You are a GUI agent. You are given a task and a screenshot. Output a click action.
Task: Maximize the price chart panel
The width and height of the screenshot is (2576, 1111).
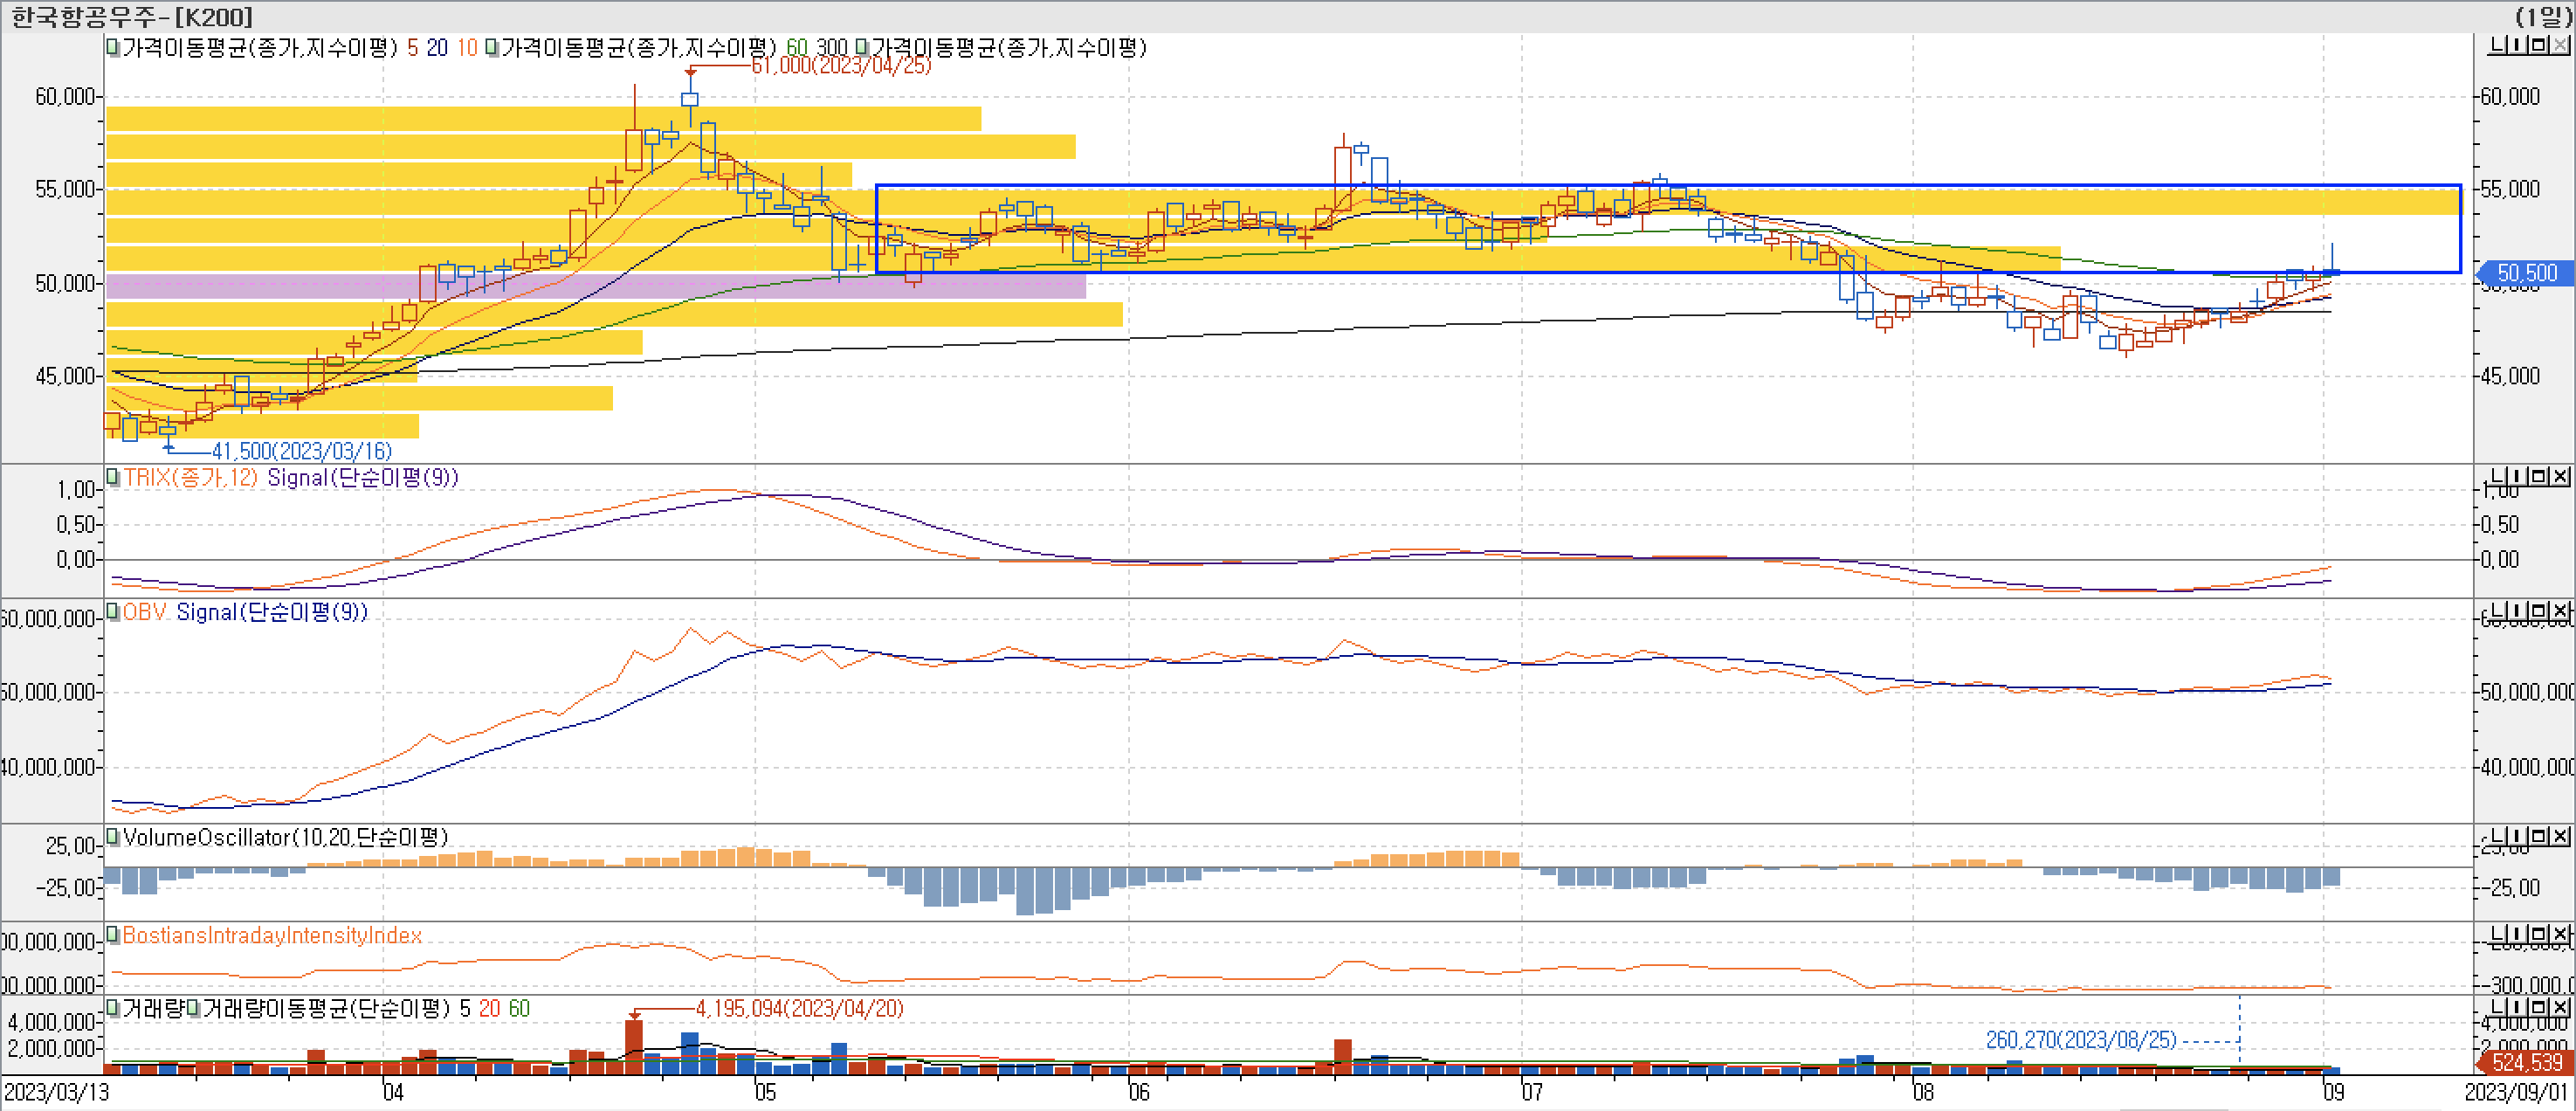[2540, 46]
